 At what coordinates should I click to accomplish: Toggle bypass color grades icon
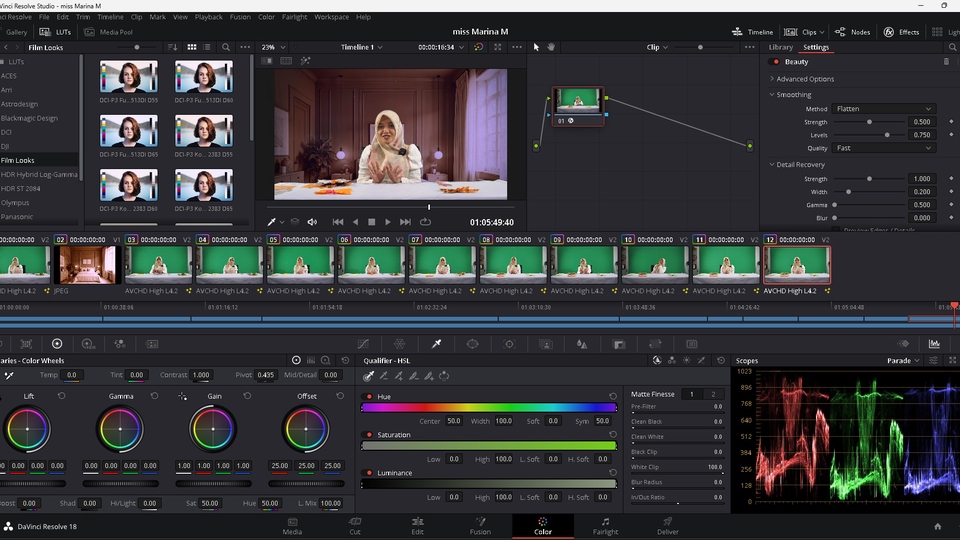[x=478, y=47]
